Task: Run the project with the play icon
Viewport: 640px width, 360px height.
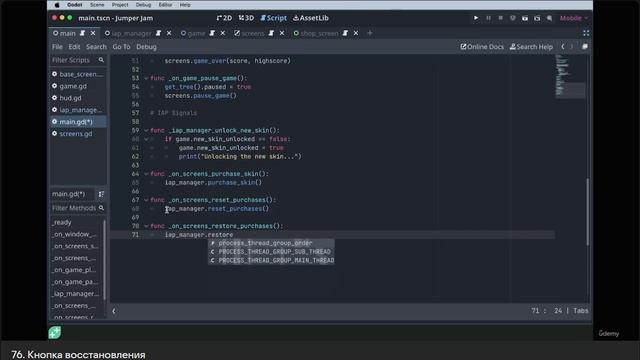Action: pos(476,18)
